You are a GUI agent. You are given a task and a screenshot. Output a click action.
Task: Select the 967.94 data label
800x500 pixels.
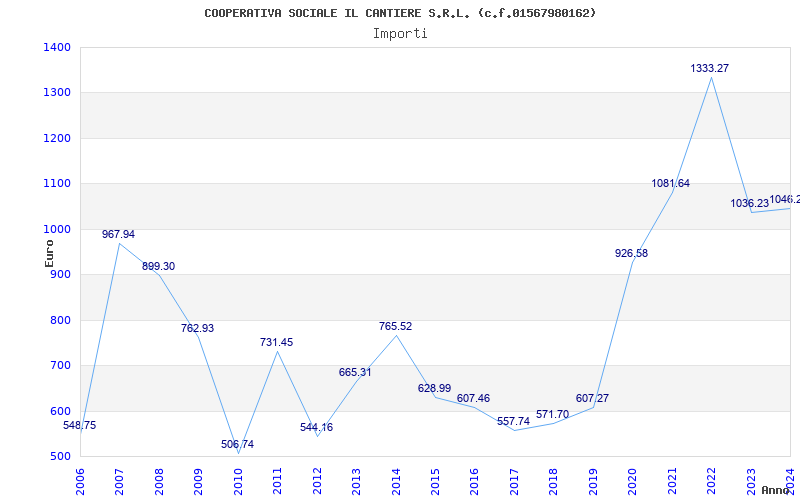point(118,234)
